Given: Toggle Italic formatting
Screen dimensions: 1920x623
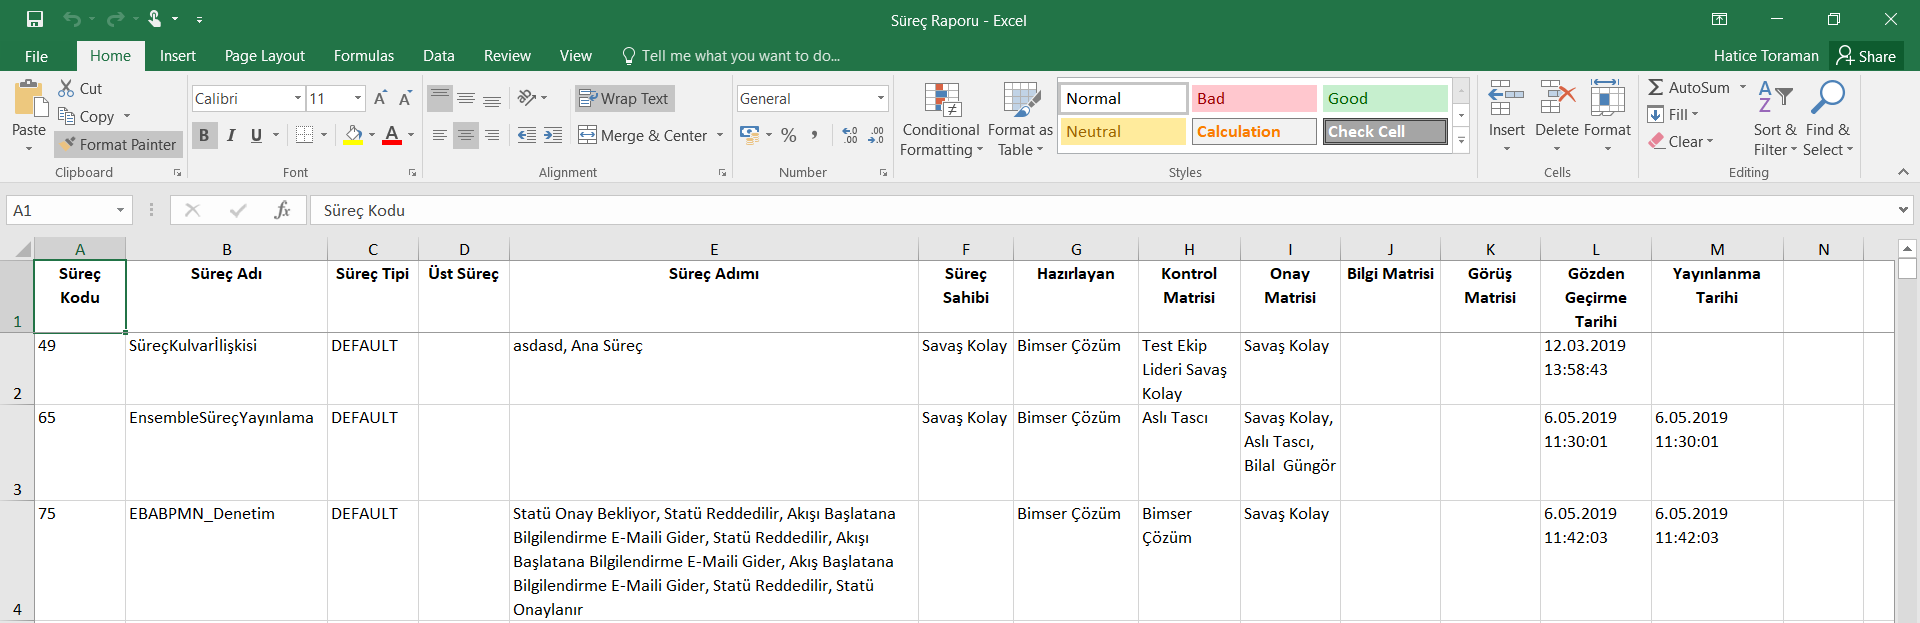Looking at the screenshot, I should click(231, 135).
